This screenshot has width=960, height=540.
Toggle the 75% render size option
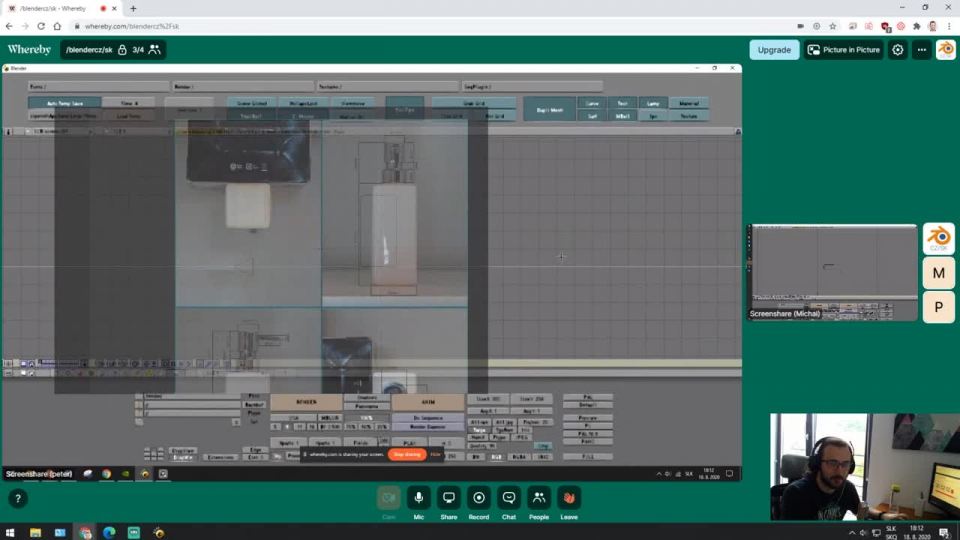(x=351, y=427)
